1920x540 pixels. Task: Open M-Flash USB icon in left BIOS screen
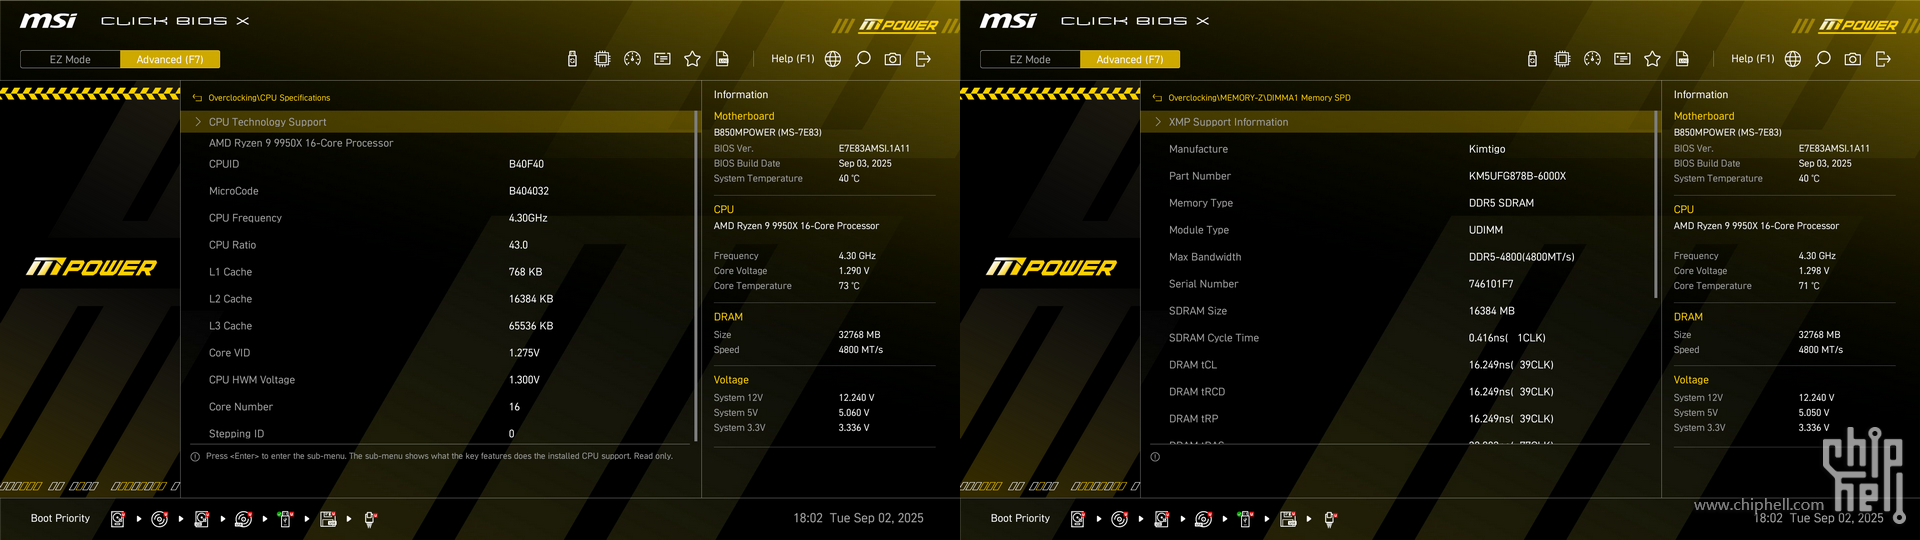[x=572, y=59]
